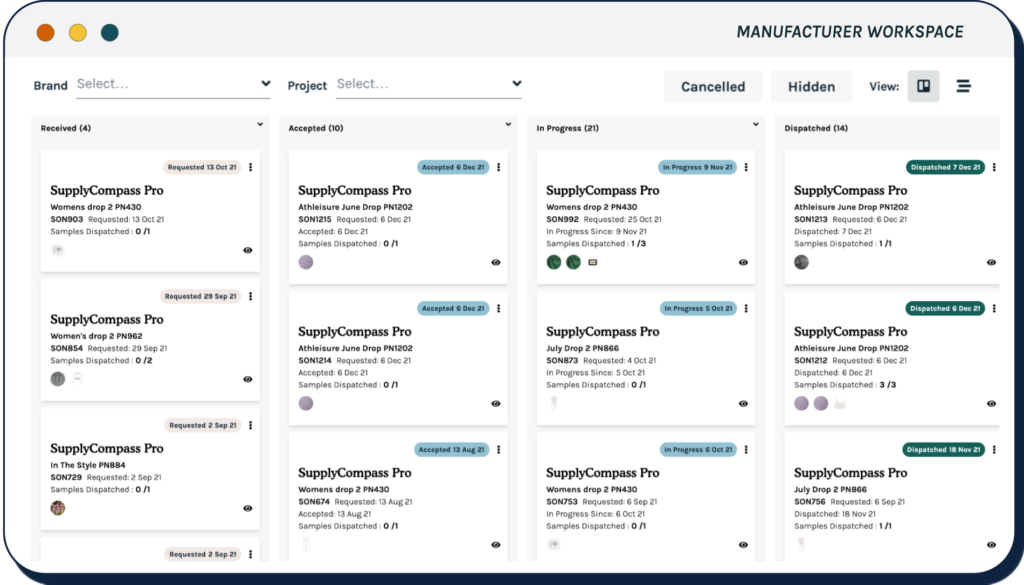Click the dark thumbnail on card SON1213
Viewport: 1024px width, 585px height.
point(801,262)
